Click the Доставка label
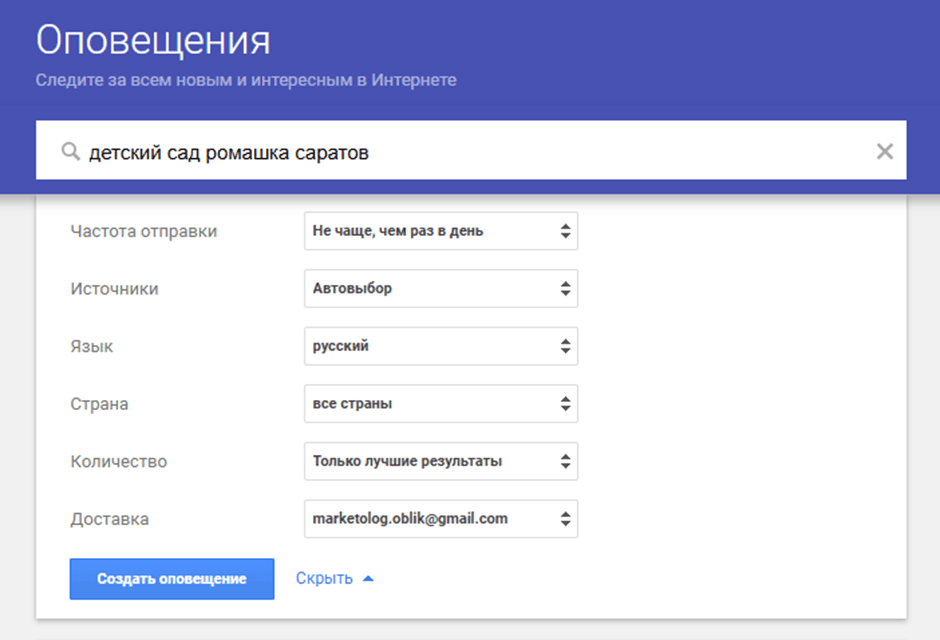The image size is (940, 640). click(x=110, y=520)
